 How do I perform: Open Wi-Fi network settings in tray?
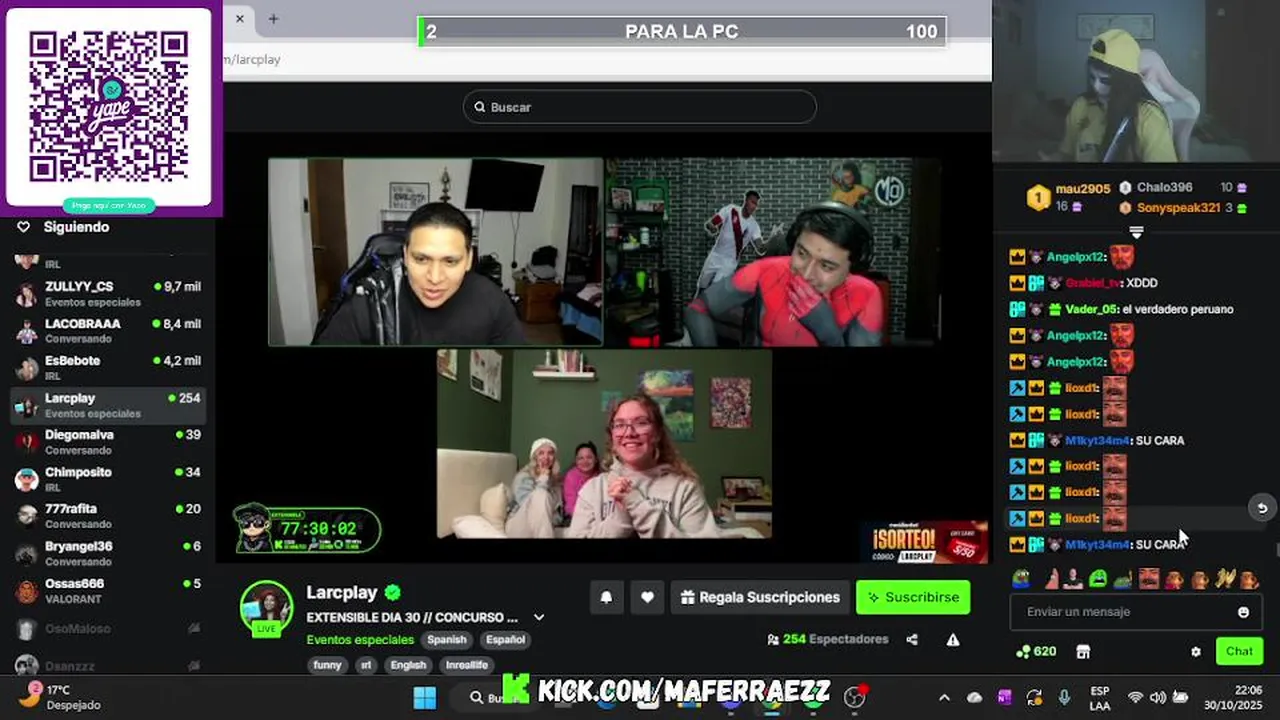click(x=1135, y=697)
